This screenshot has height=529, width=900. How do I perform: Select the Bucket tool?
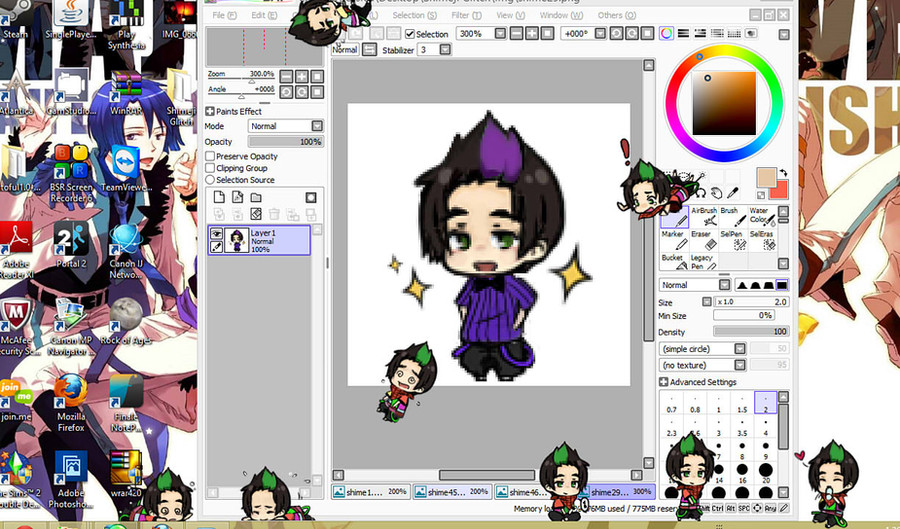click(674, 262)
